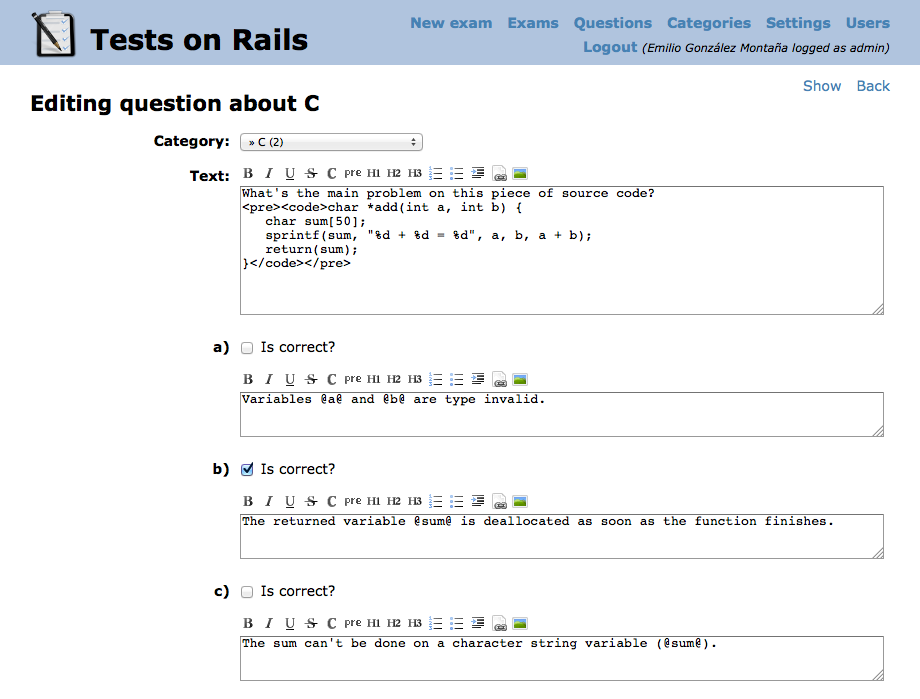Check 'Is correct?' for answer c)
This screenshot has height=699, width=920.
point(247,592)
